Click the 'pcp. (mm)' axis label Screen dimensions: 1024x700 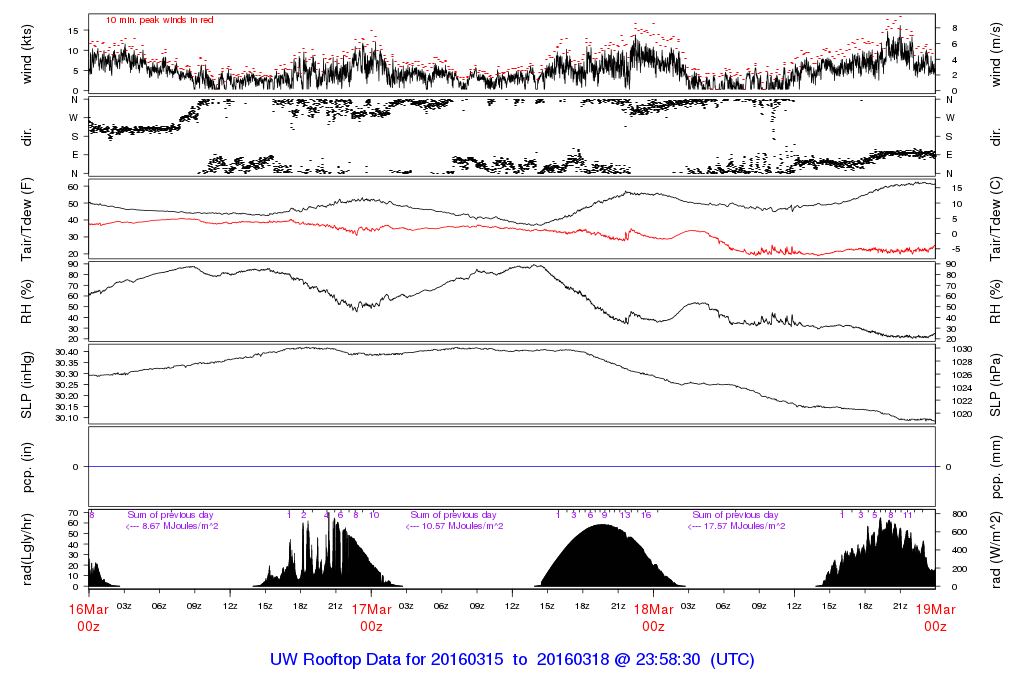tap(997, 466)
